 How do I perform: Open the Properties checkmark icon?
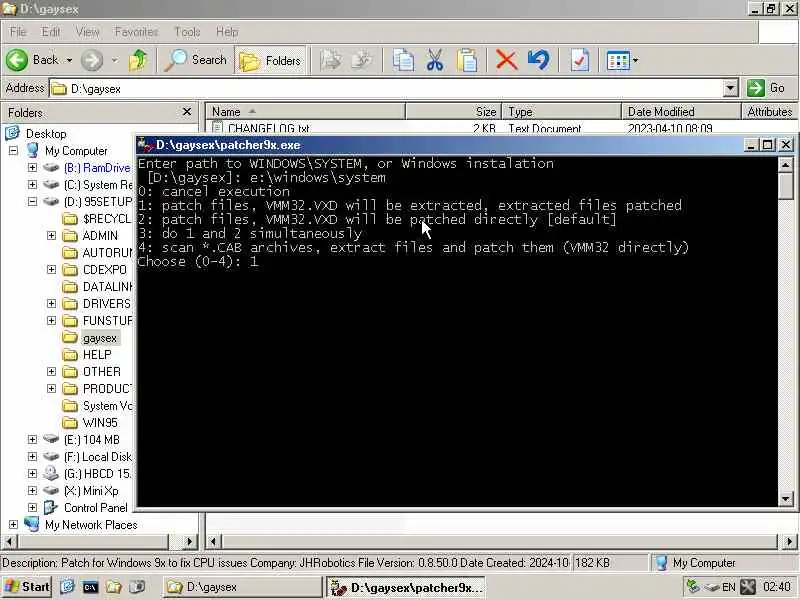(580, 60)
